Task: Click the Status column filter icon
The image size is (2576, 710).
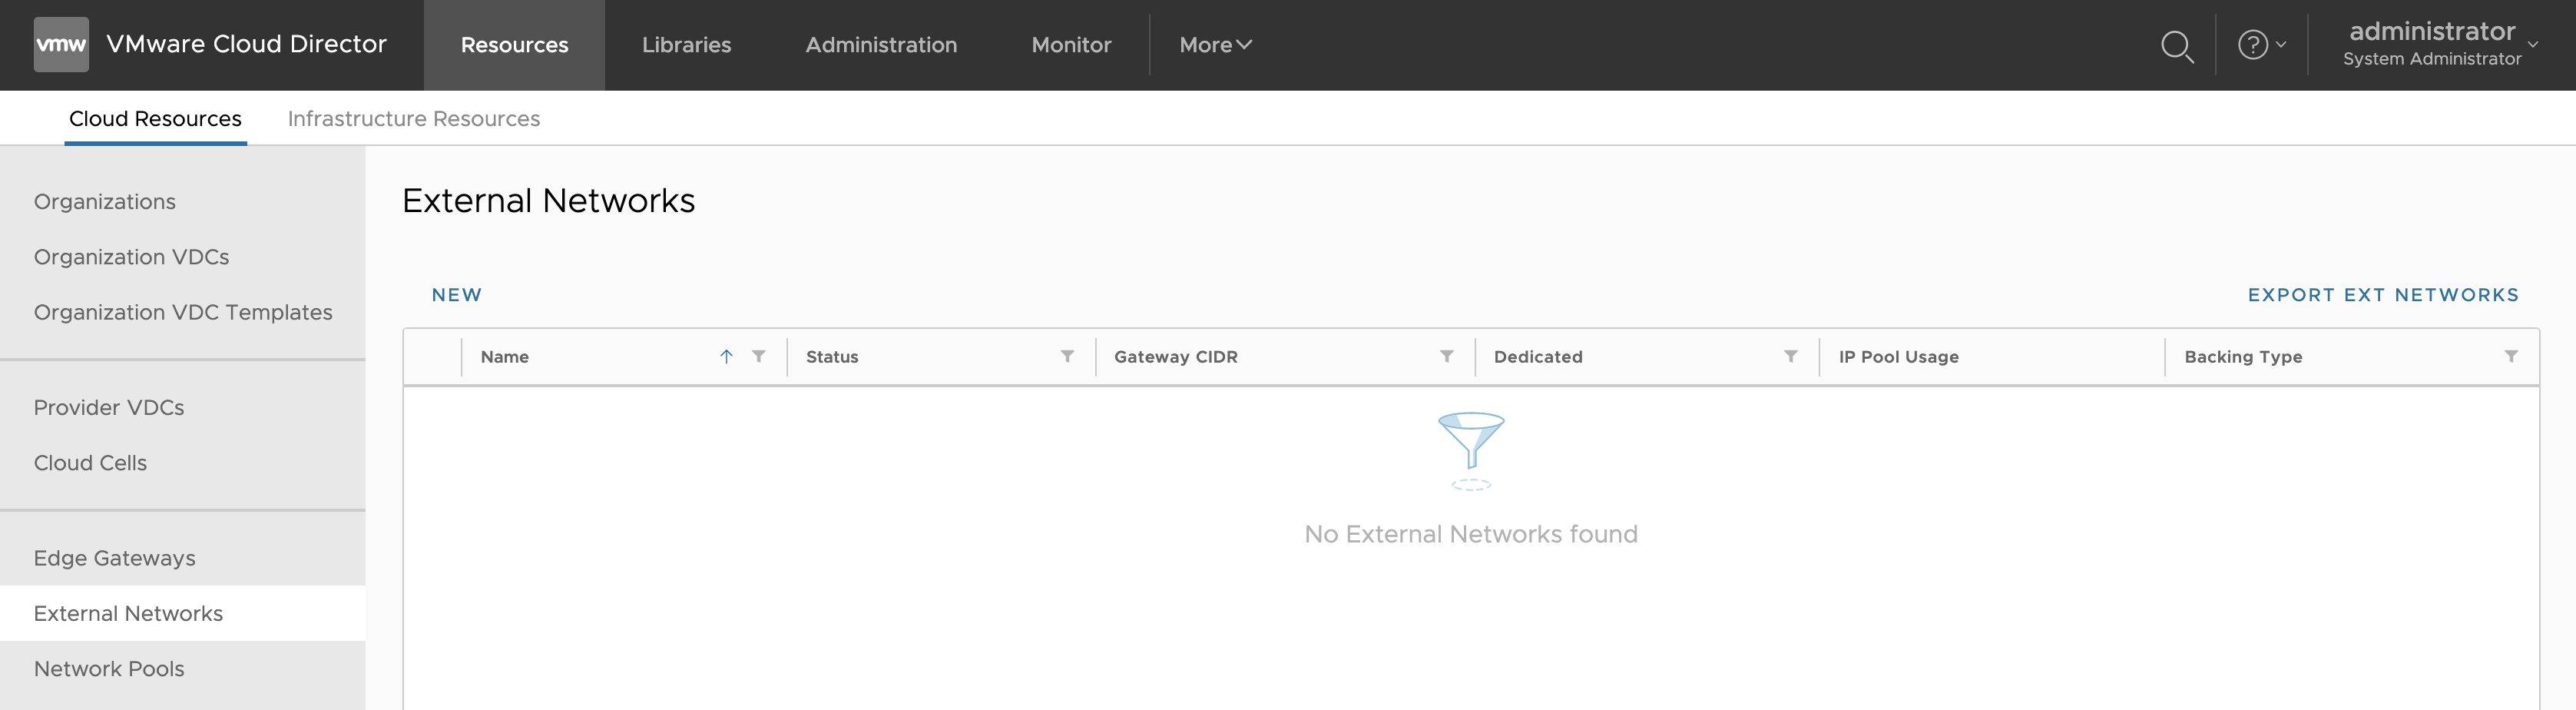Action: point(1067,357)
